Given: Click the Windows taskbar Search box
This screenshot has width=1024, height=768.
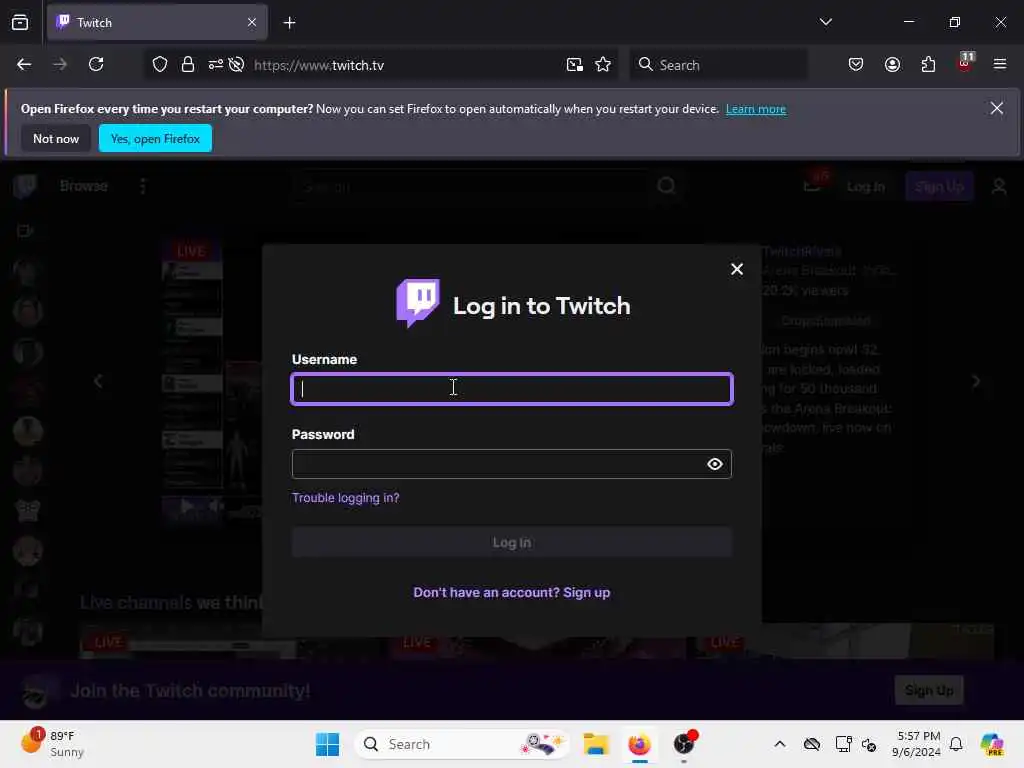Looking at the screenshot, I should [x=462, y=744].
